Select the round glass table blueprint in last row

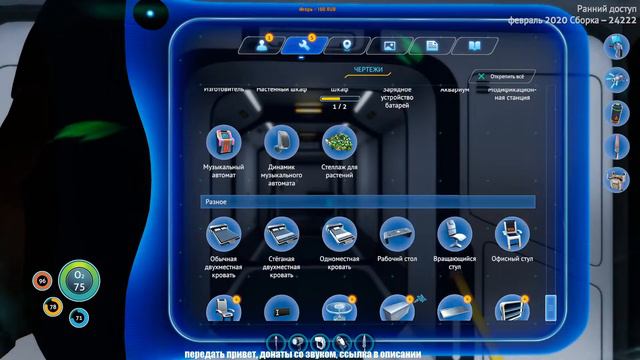pyautogui.click(x=339, y=309)
